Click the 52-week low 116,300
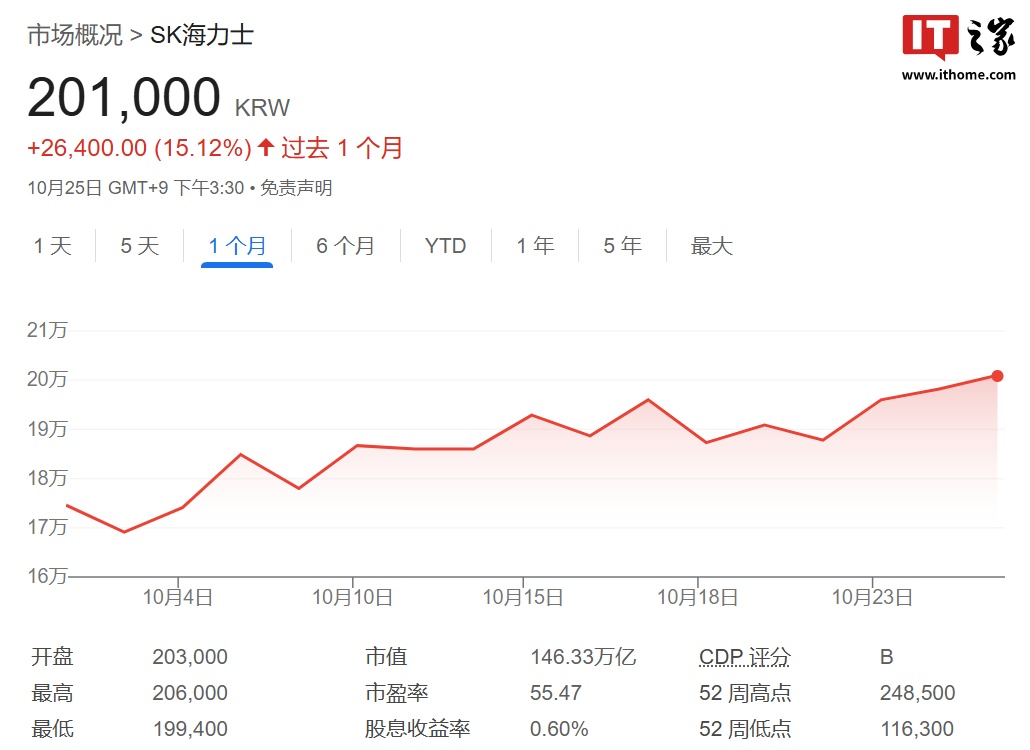Screen dimensions: 1030x750 [x=917, y=729]
